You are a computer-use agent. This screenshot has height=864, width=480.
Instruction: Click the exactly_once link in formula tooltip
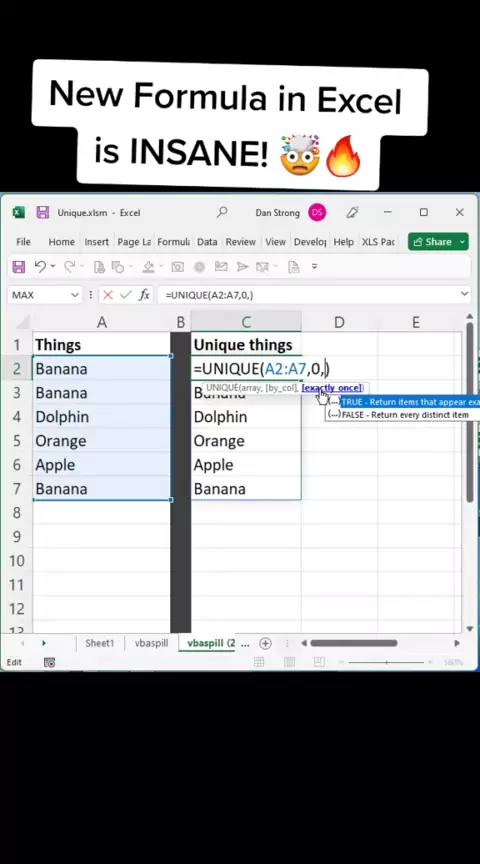(332, 388)
